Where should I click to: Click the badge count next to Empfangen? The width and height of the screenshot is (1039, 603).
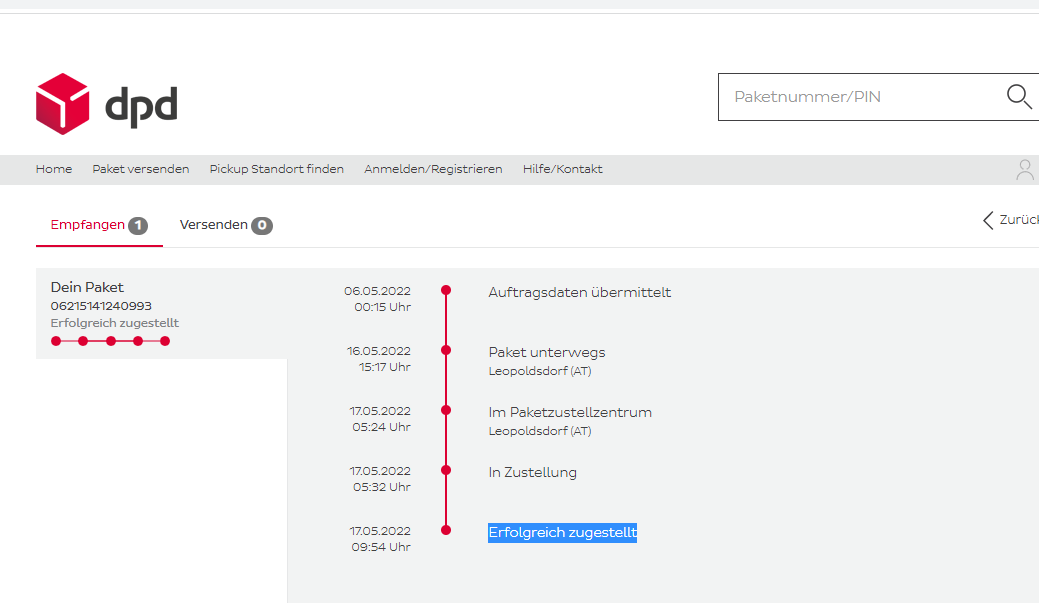tap(138, 226)
